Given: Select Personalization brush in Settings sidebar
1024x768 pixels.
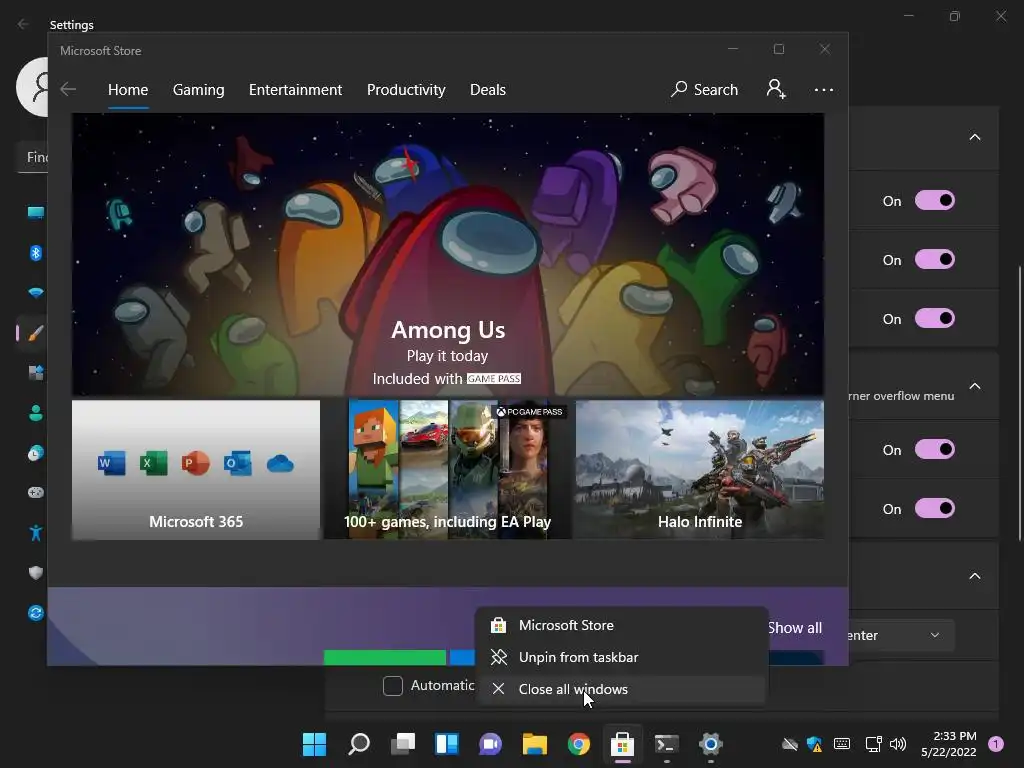Looking at the screenshot, I should pos(36,333).
